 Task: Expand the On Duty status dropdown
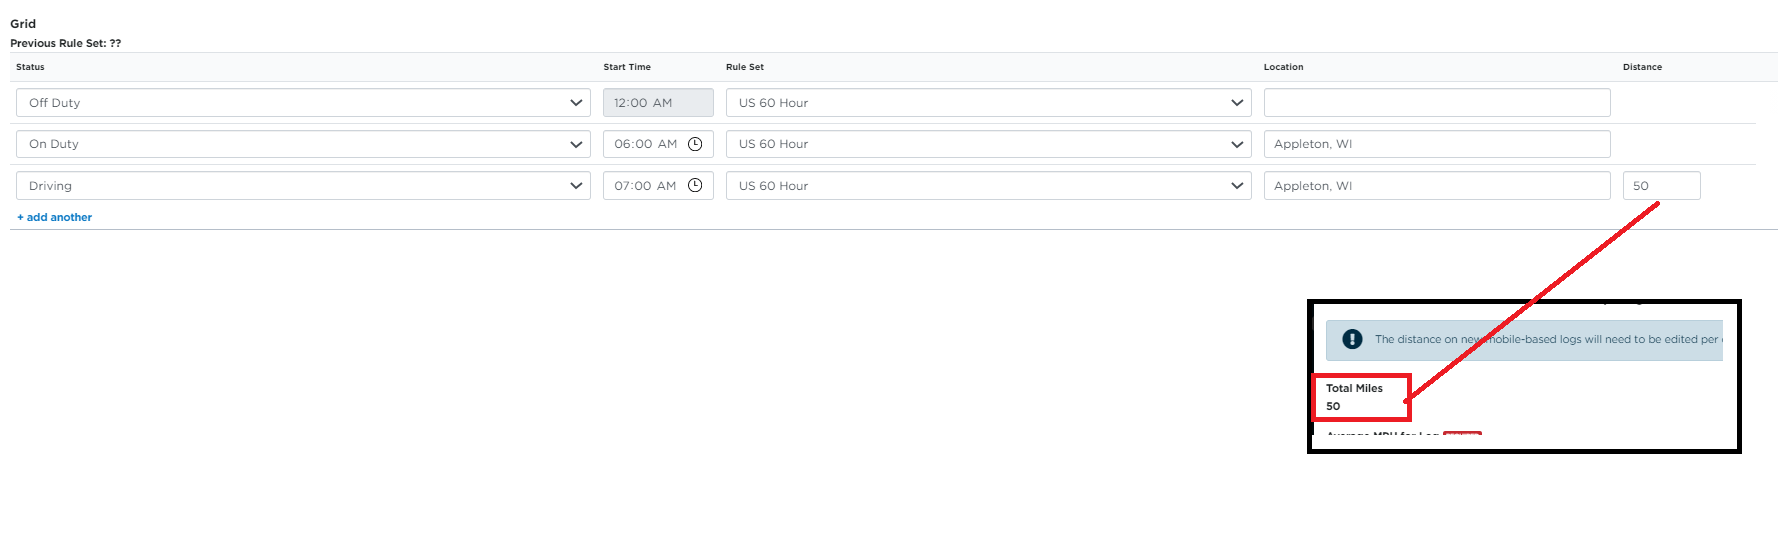[x=303, y=144]
